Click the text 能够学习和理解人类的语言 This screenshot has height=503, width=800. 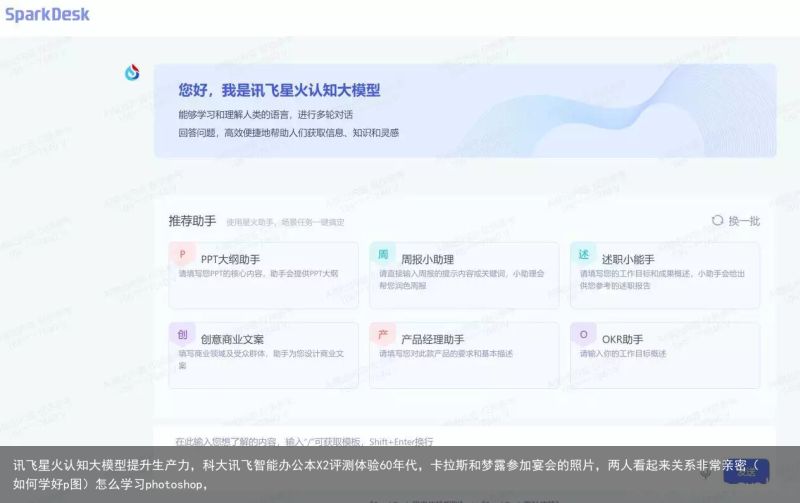pyautogui.click(x=233, y=114)
